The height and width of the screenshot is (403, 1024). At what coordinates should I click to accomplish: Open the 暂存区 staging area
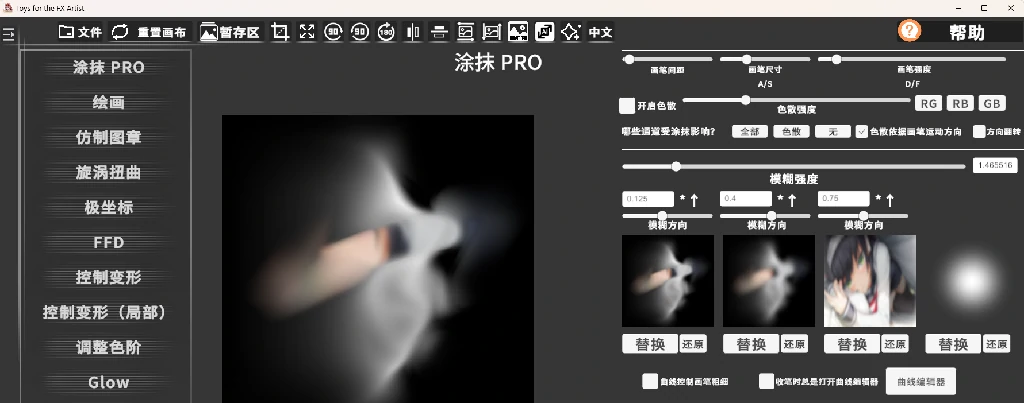(230, 32)
